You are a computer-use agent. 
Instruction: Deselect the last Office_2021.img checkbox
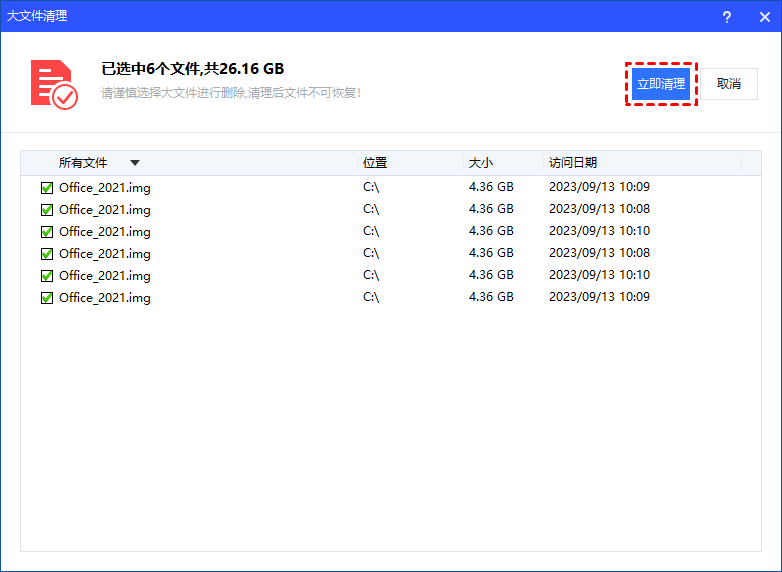click(47, 298)
